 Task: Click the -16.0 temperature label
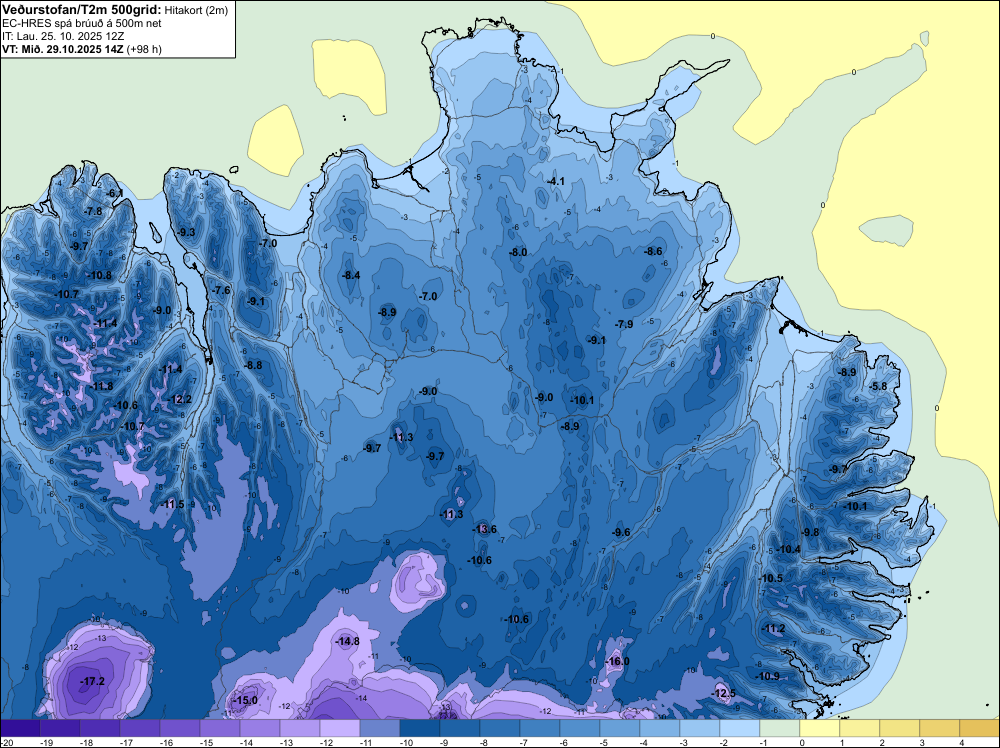tap(617, 661)
